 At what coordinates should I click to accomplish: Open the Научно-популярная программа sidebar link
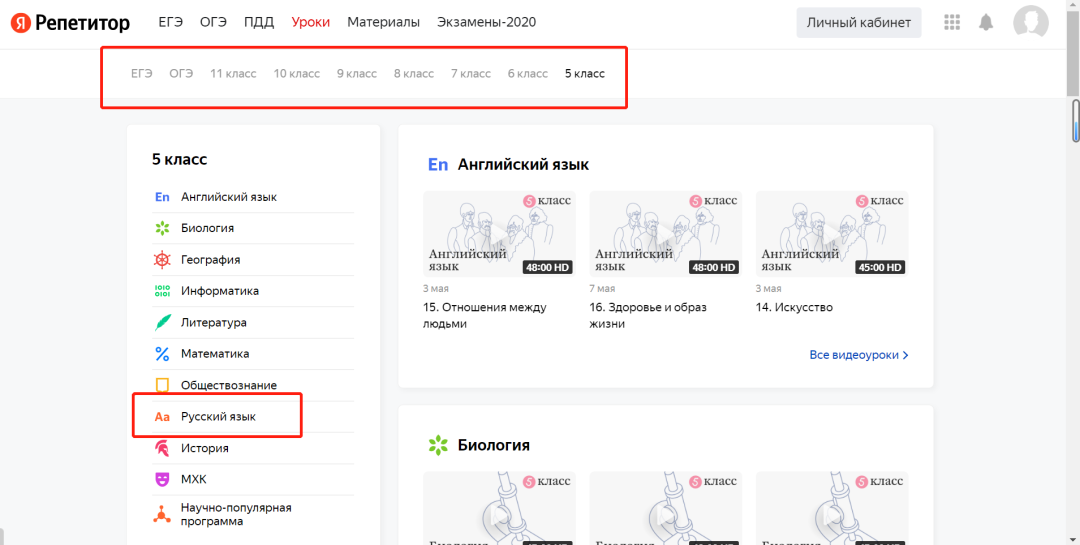click(236, 515)
